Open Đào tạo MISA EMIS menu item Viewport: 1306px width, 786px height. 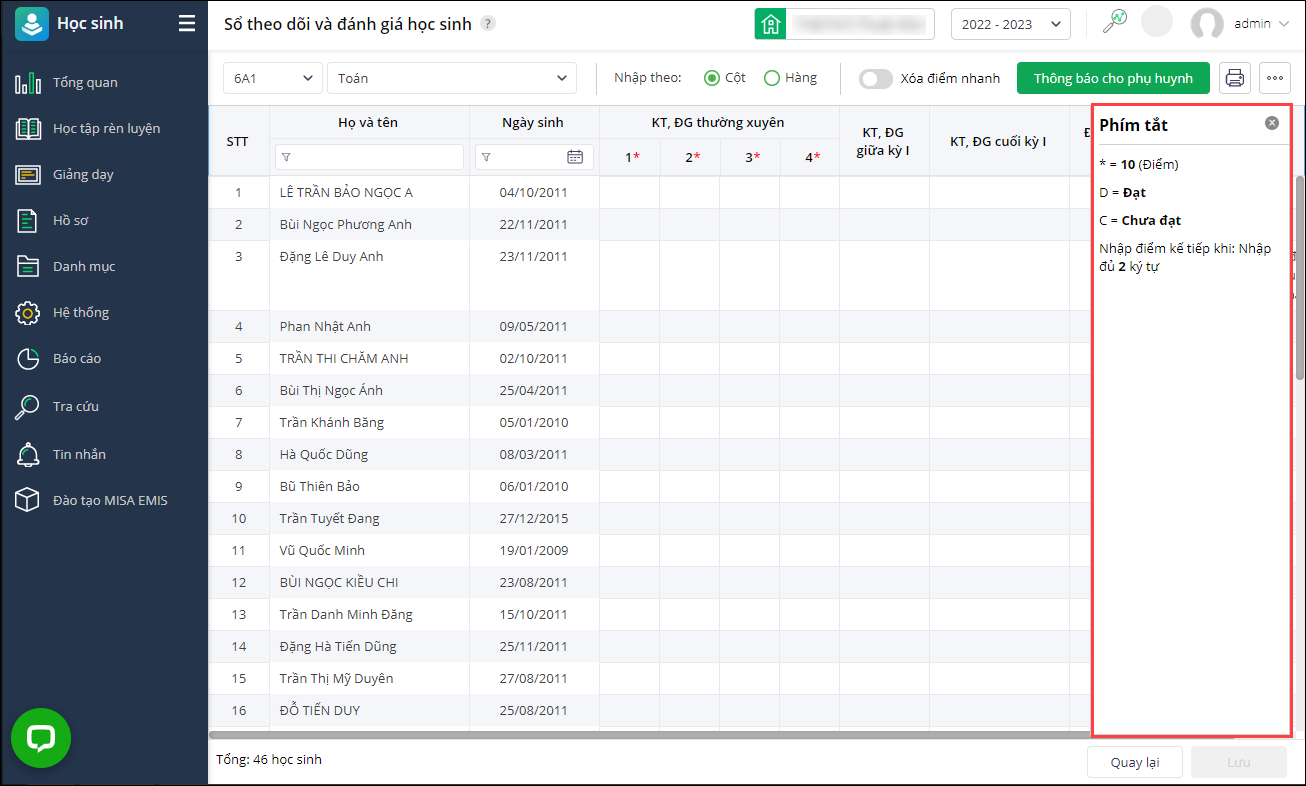click(x=110, y=501)
